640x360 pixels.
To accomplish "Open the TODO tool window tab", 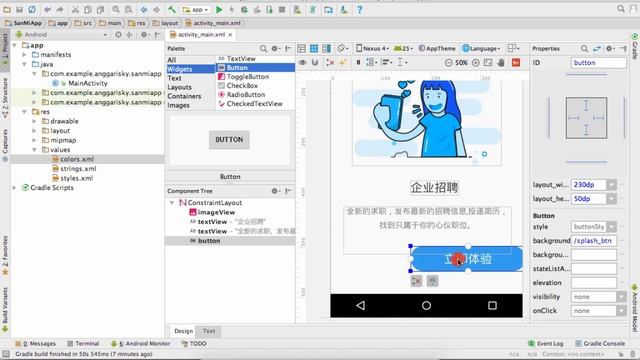I will point(194,344).
